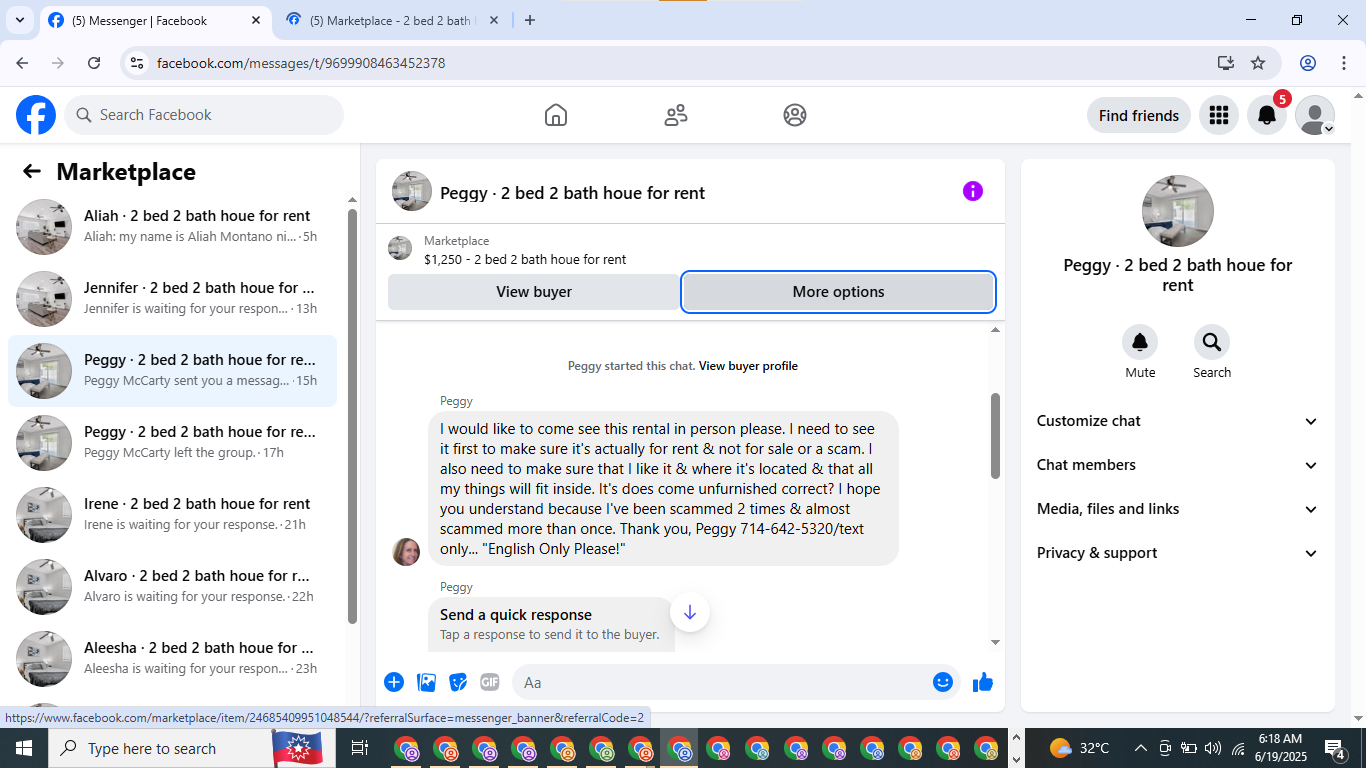Open Chrome three-dot menu
This screenshot has height=768, width=1366.
pos(1343,63)
